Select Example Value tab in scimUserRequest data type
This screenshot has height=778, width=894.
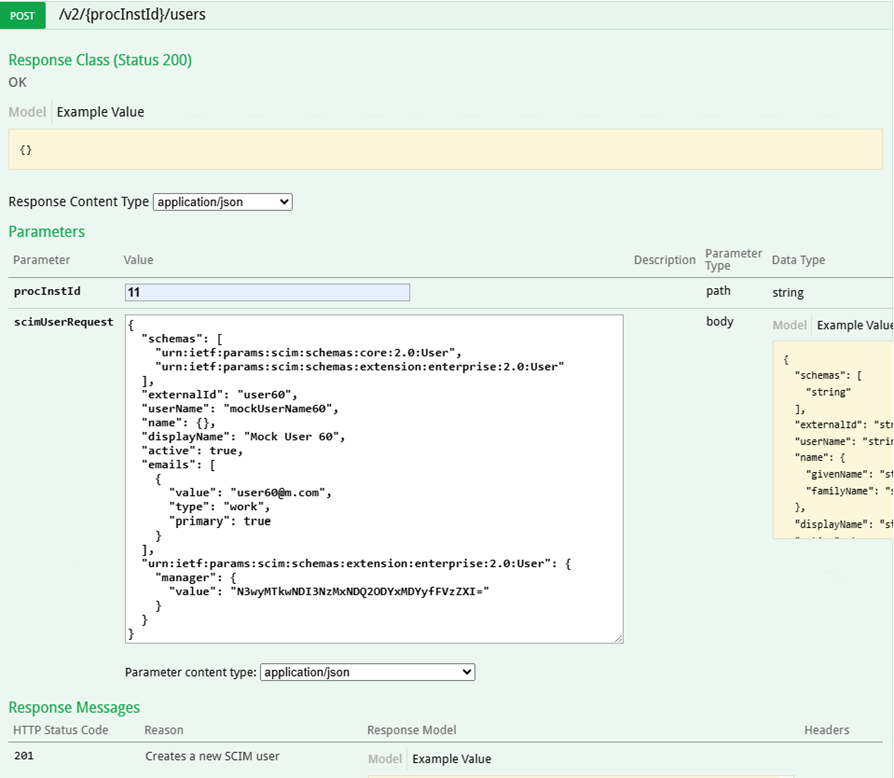[x=853, y=325]
